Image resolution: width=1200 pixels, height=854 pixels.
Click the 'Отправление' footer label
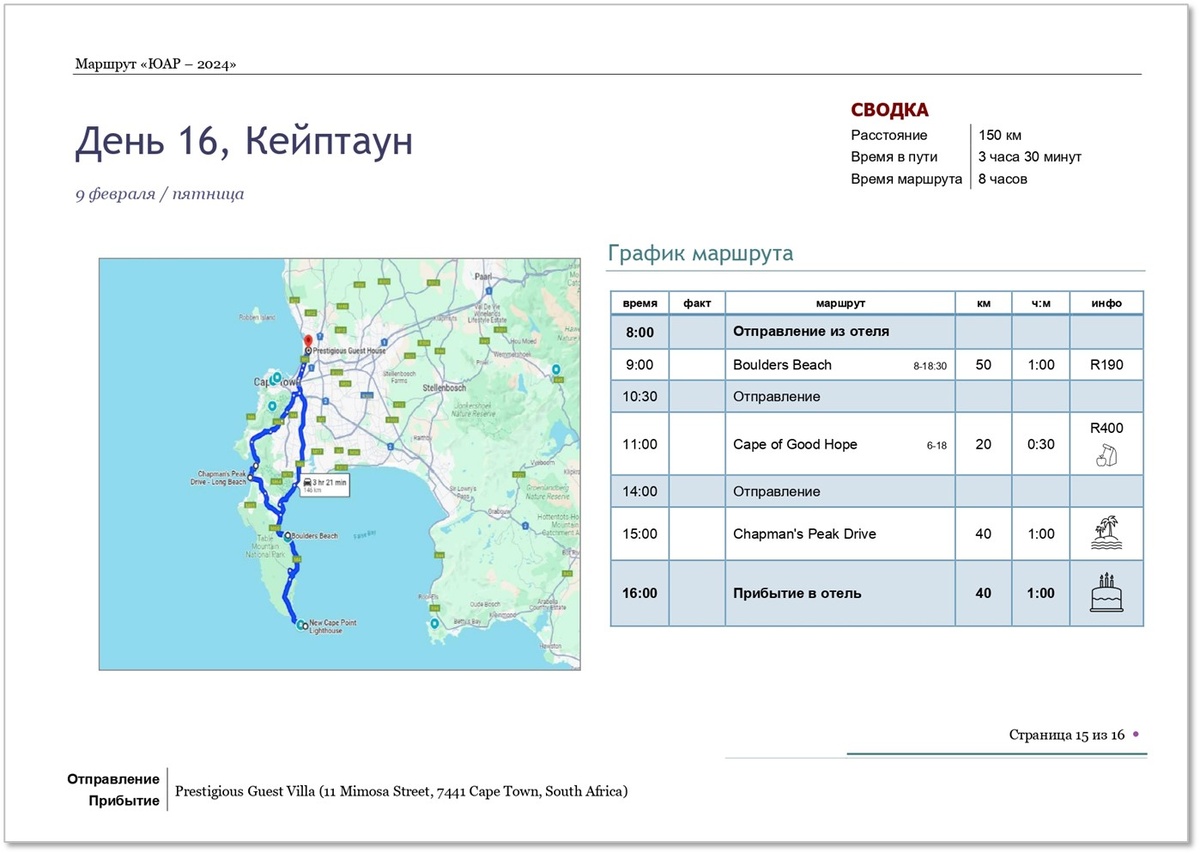pyautogui.click(x=114, y=779)
